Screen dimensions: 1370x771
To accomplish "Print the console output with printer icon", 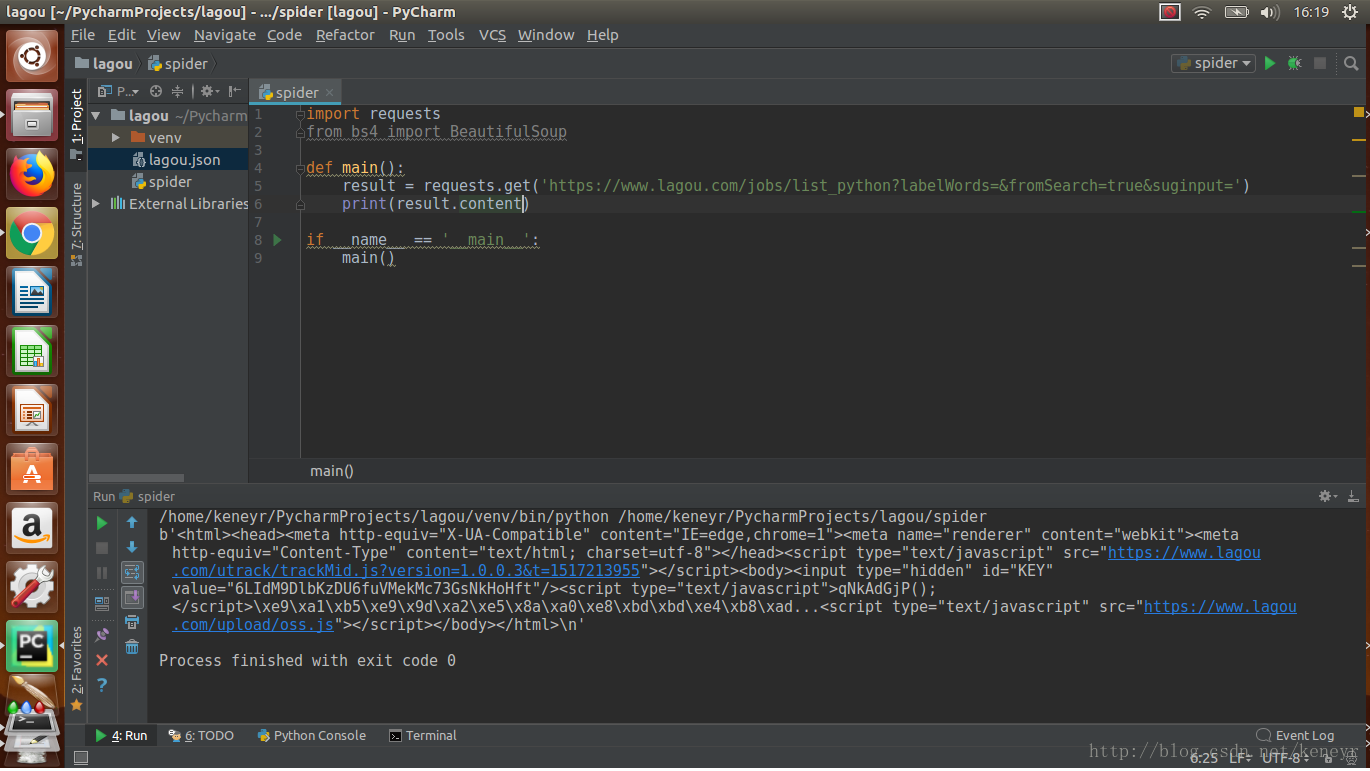I will 132,622.
